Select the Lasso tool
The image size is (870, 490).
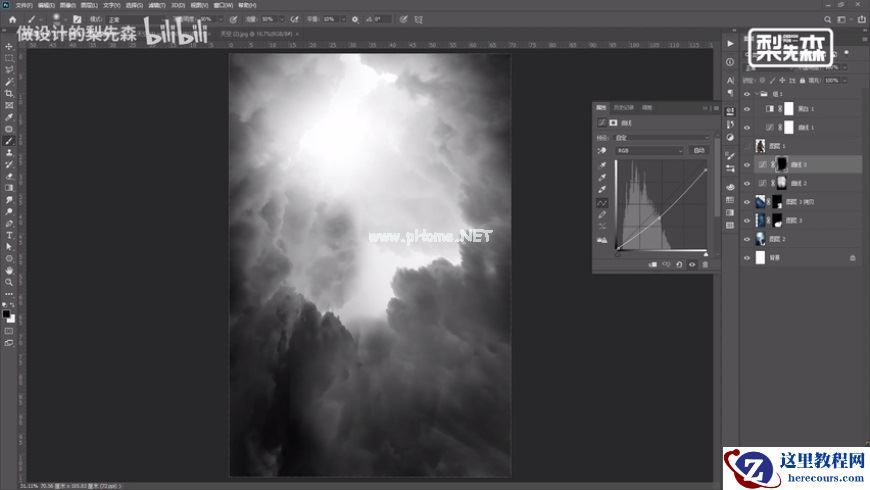[x=9, y=70]
